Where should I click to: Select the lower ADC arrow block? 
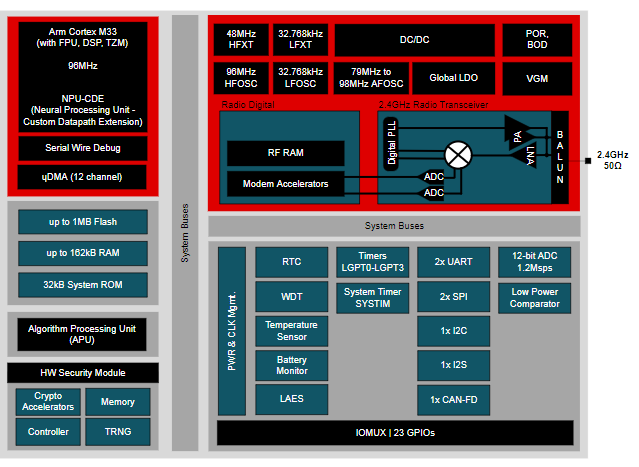(431, 193)
